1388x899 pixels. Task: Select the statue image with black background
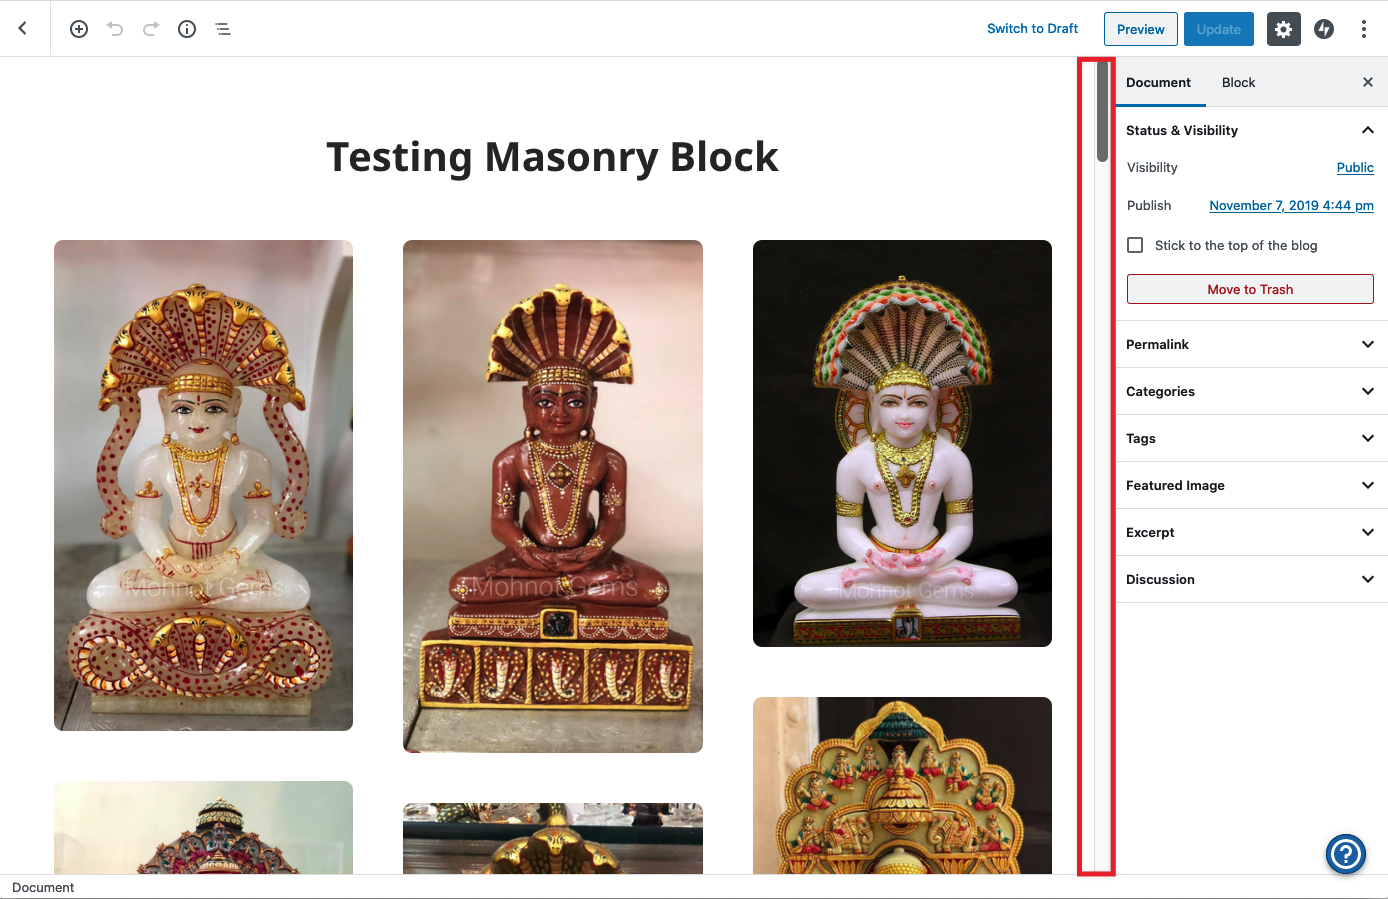click(x=902, y=443)
